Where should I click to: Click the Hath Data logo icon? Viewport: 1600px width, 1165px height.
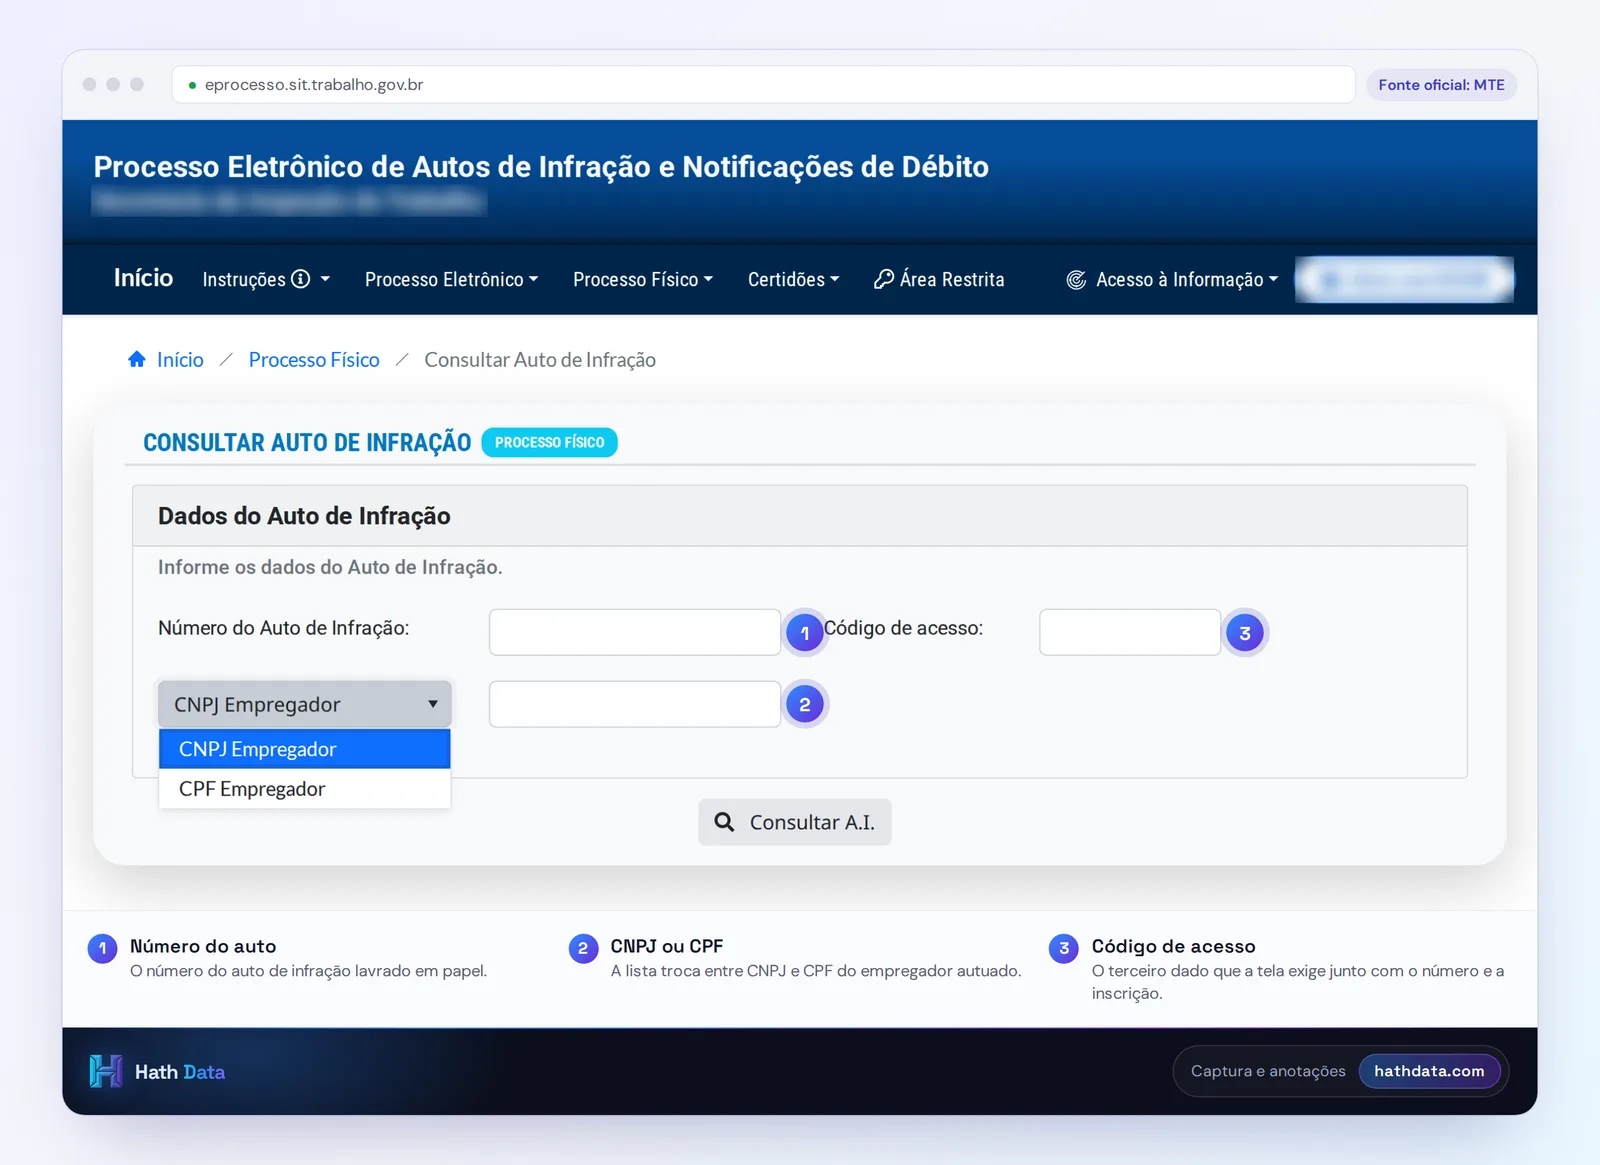tap(106, 1071)
